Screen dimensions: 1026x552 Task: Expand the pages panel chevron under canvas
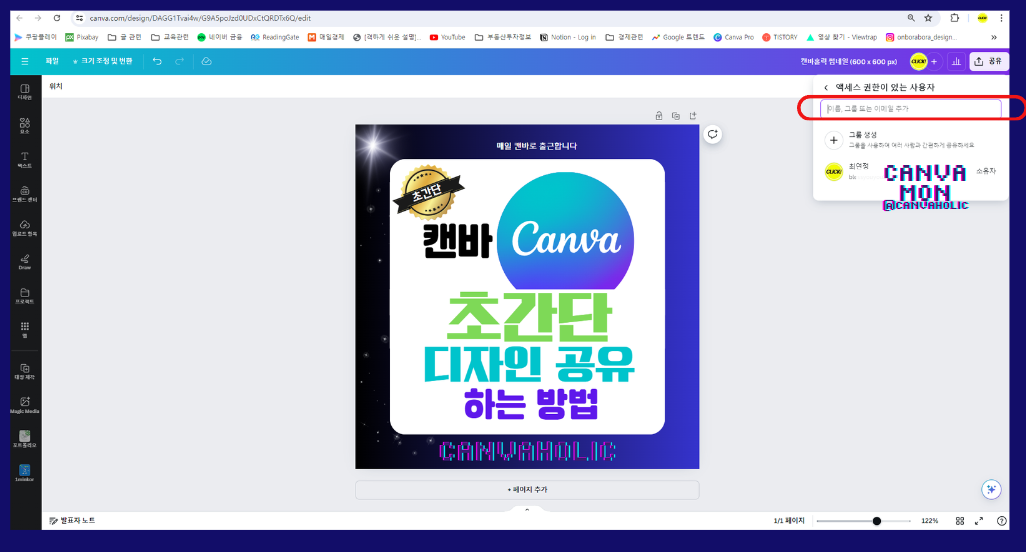[527, 509]
